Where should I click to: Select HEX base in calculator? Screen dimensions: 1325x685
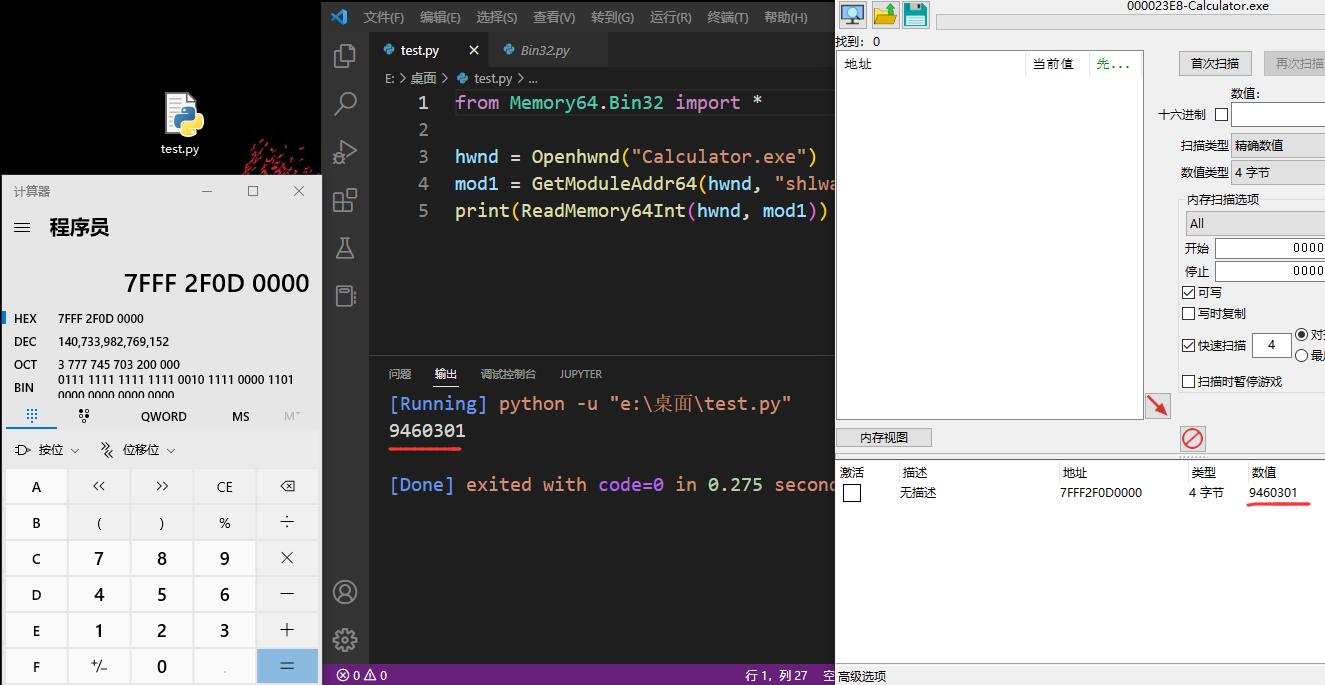pyautogui.click(x=161, y=318)
